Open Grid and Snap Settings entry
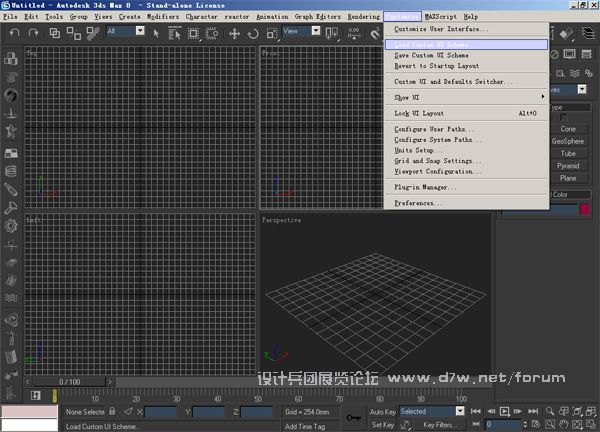The image size is (600, 432). tap(466, 161)
